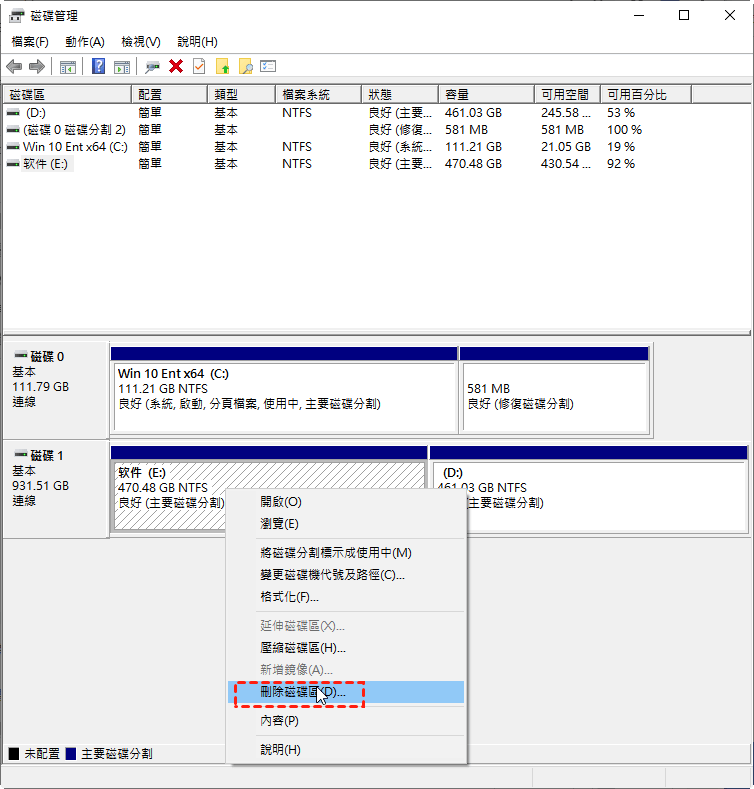The height and width of the screenshot is (789, 754).
Task: Click the Forward arrow toolbar icon
Action: coord(37,66)
